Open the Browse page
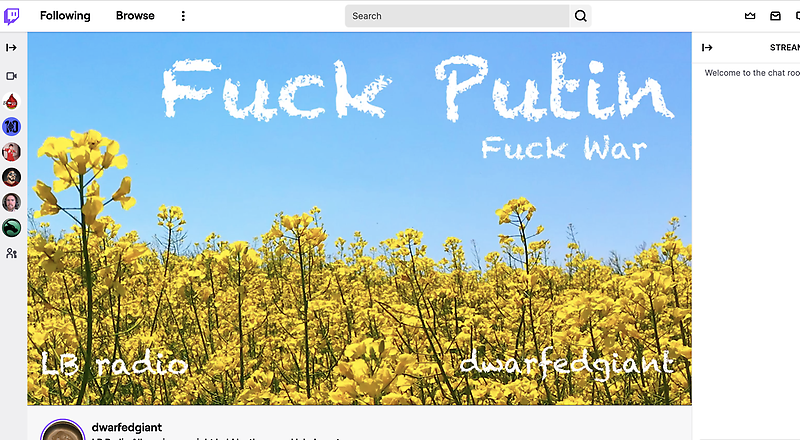 135,16
